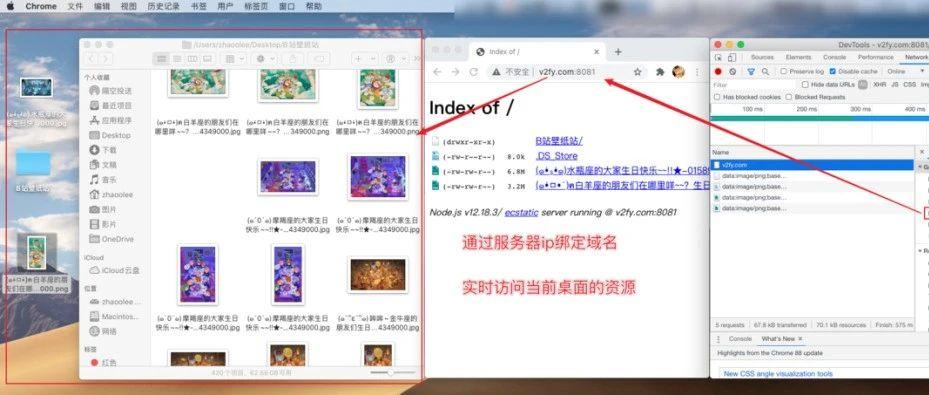The image size is (929, 395).
Task: Uncheck Disable cache checkbox
Action: click(x=832, y=72)
